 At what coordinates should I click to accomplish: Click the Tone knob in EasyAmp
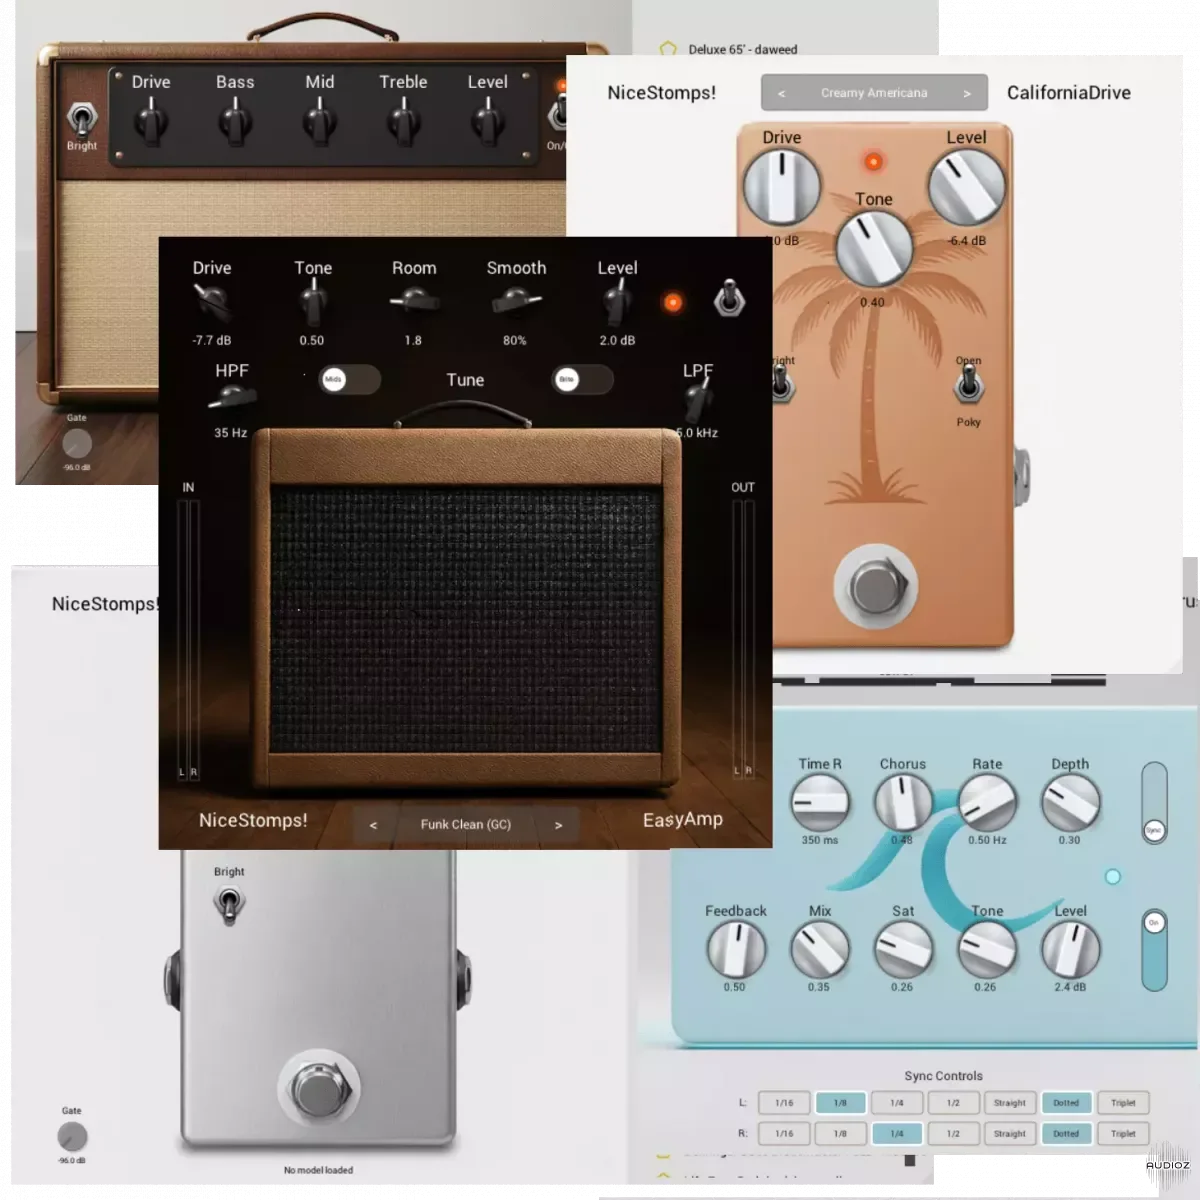313,300
